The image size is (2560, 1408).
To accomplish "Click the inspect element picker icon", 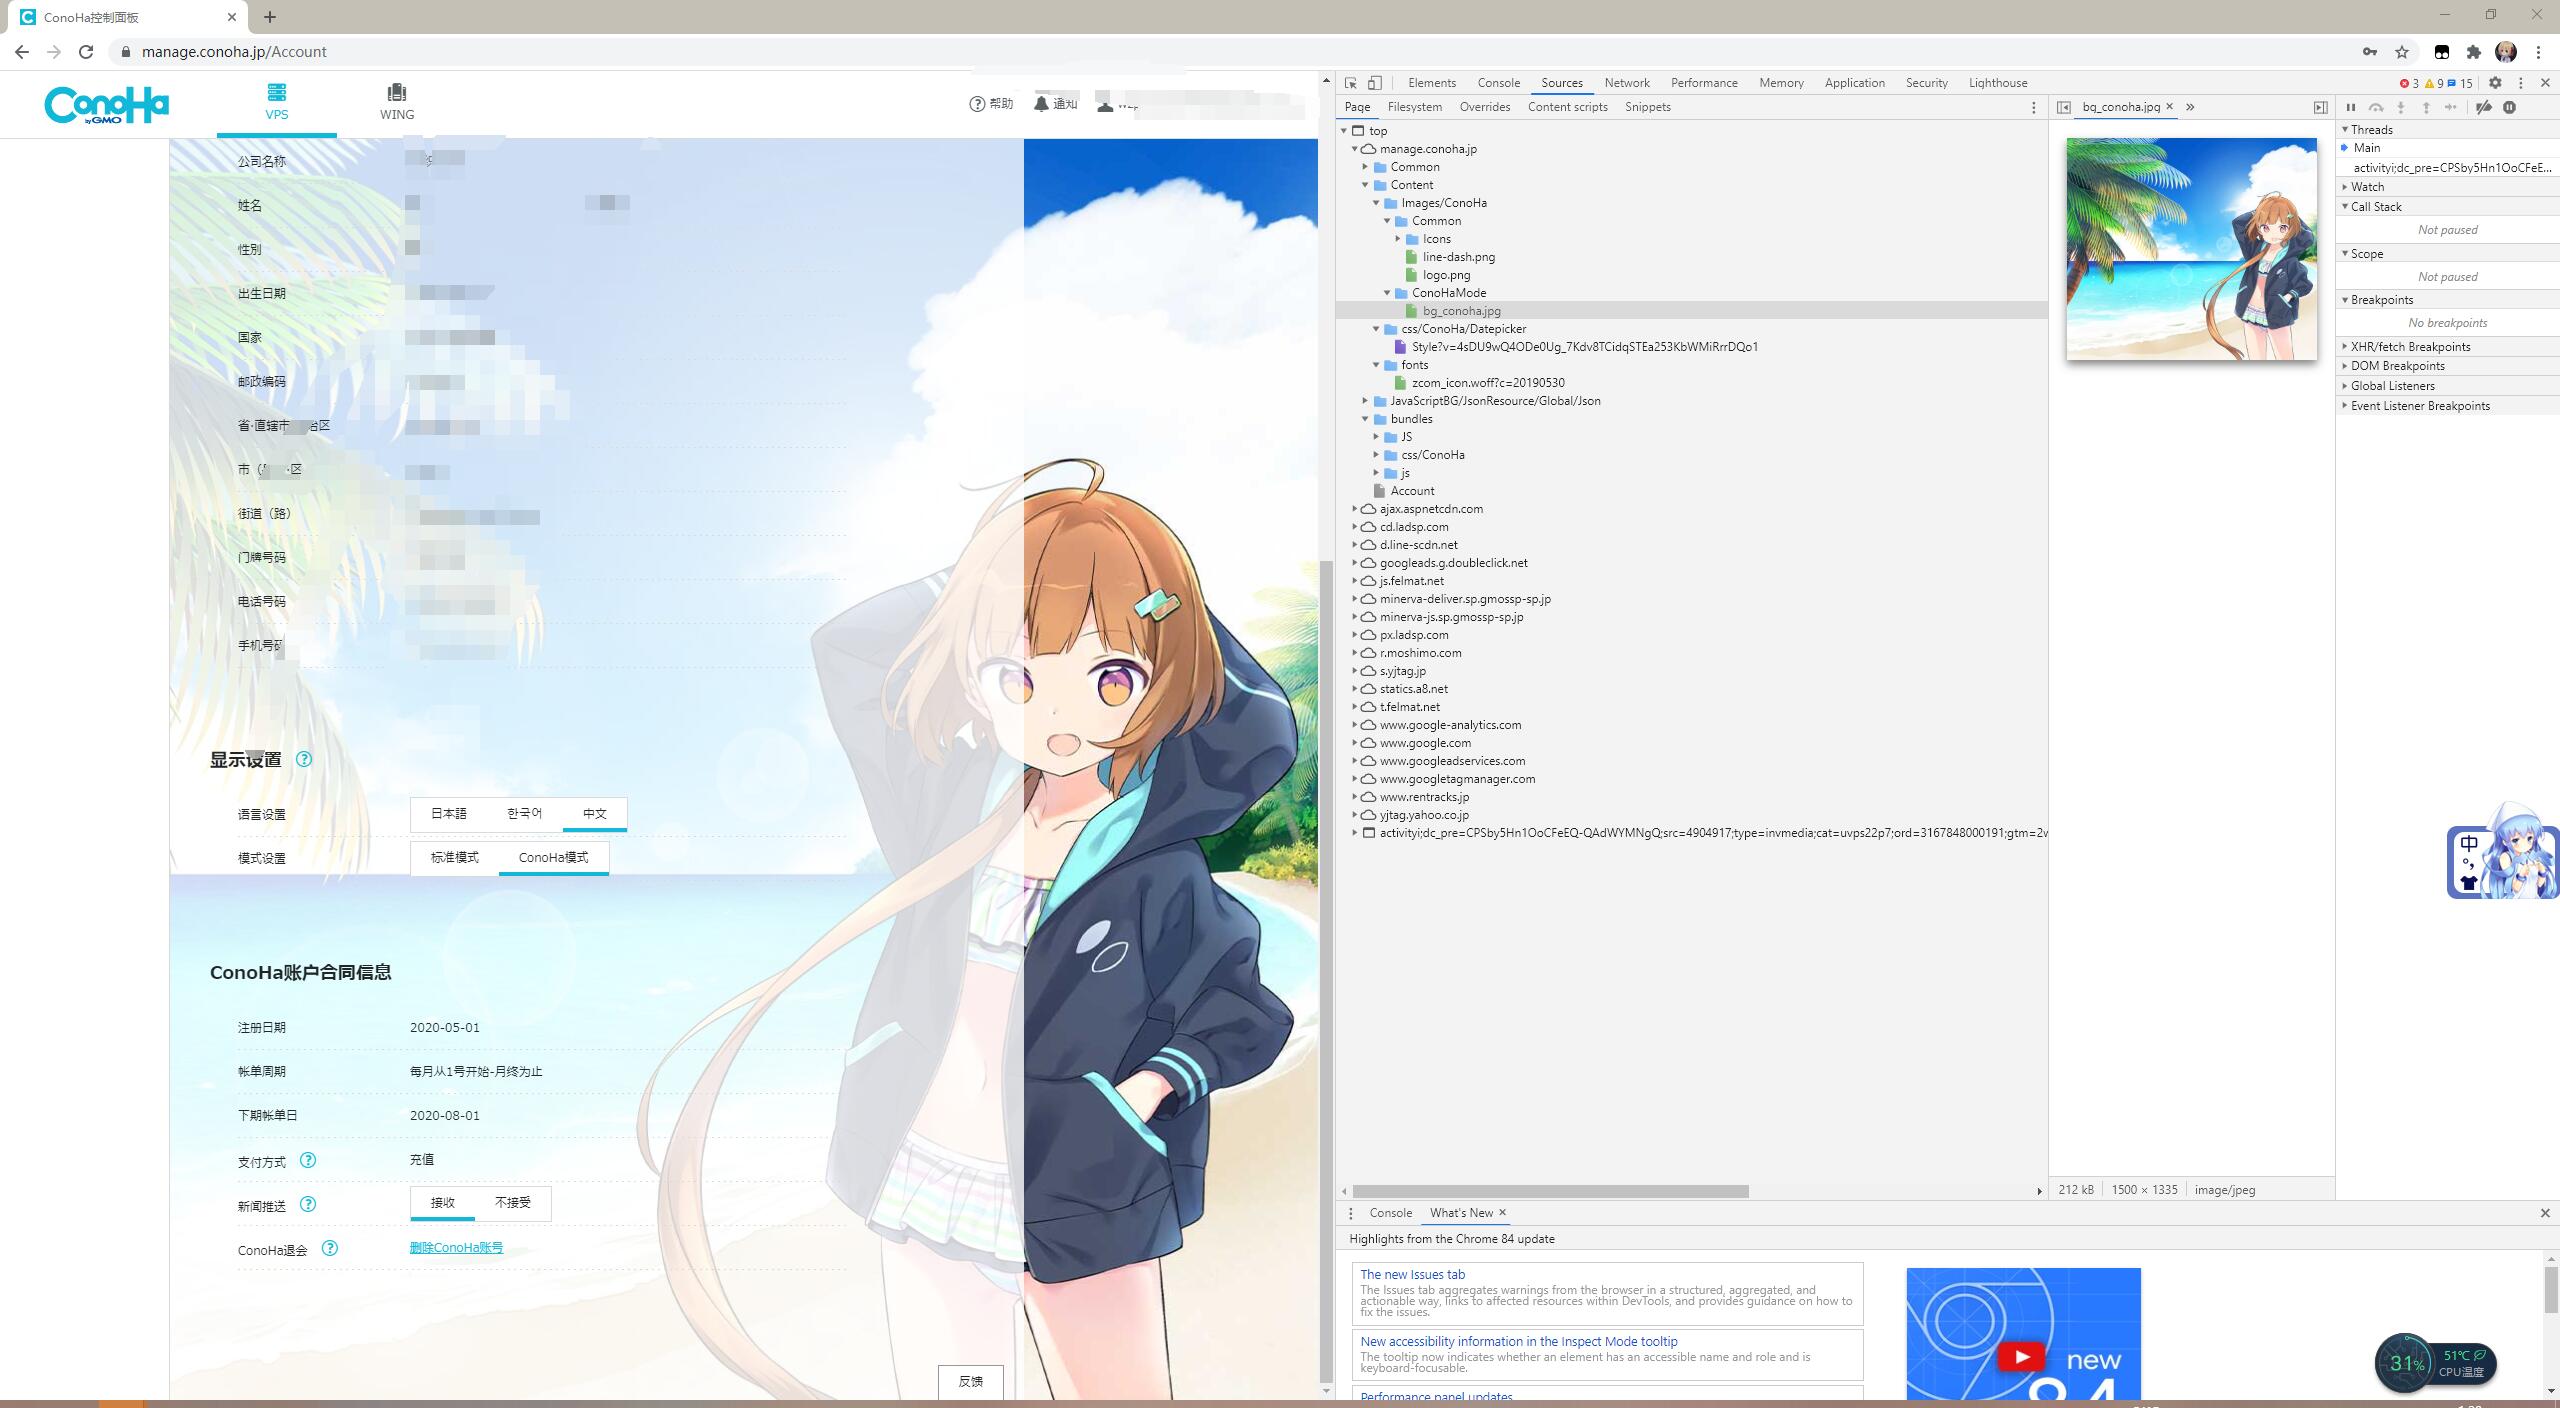I will click(x=1351, y=83).
